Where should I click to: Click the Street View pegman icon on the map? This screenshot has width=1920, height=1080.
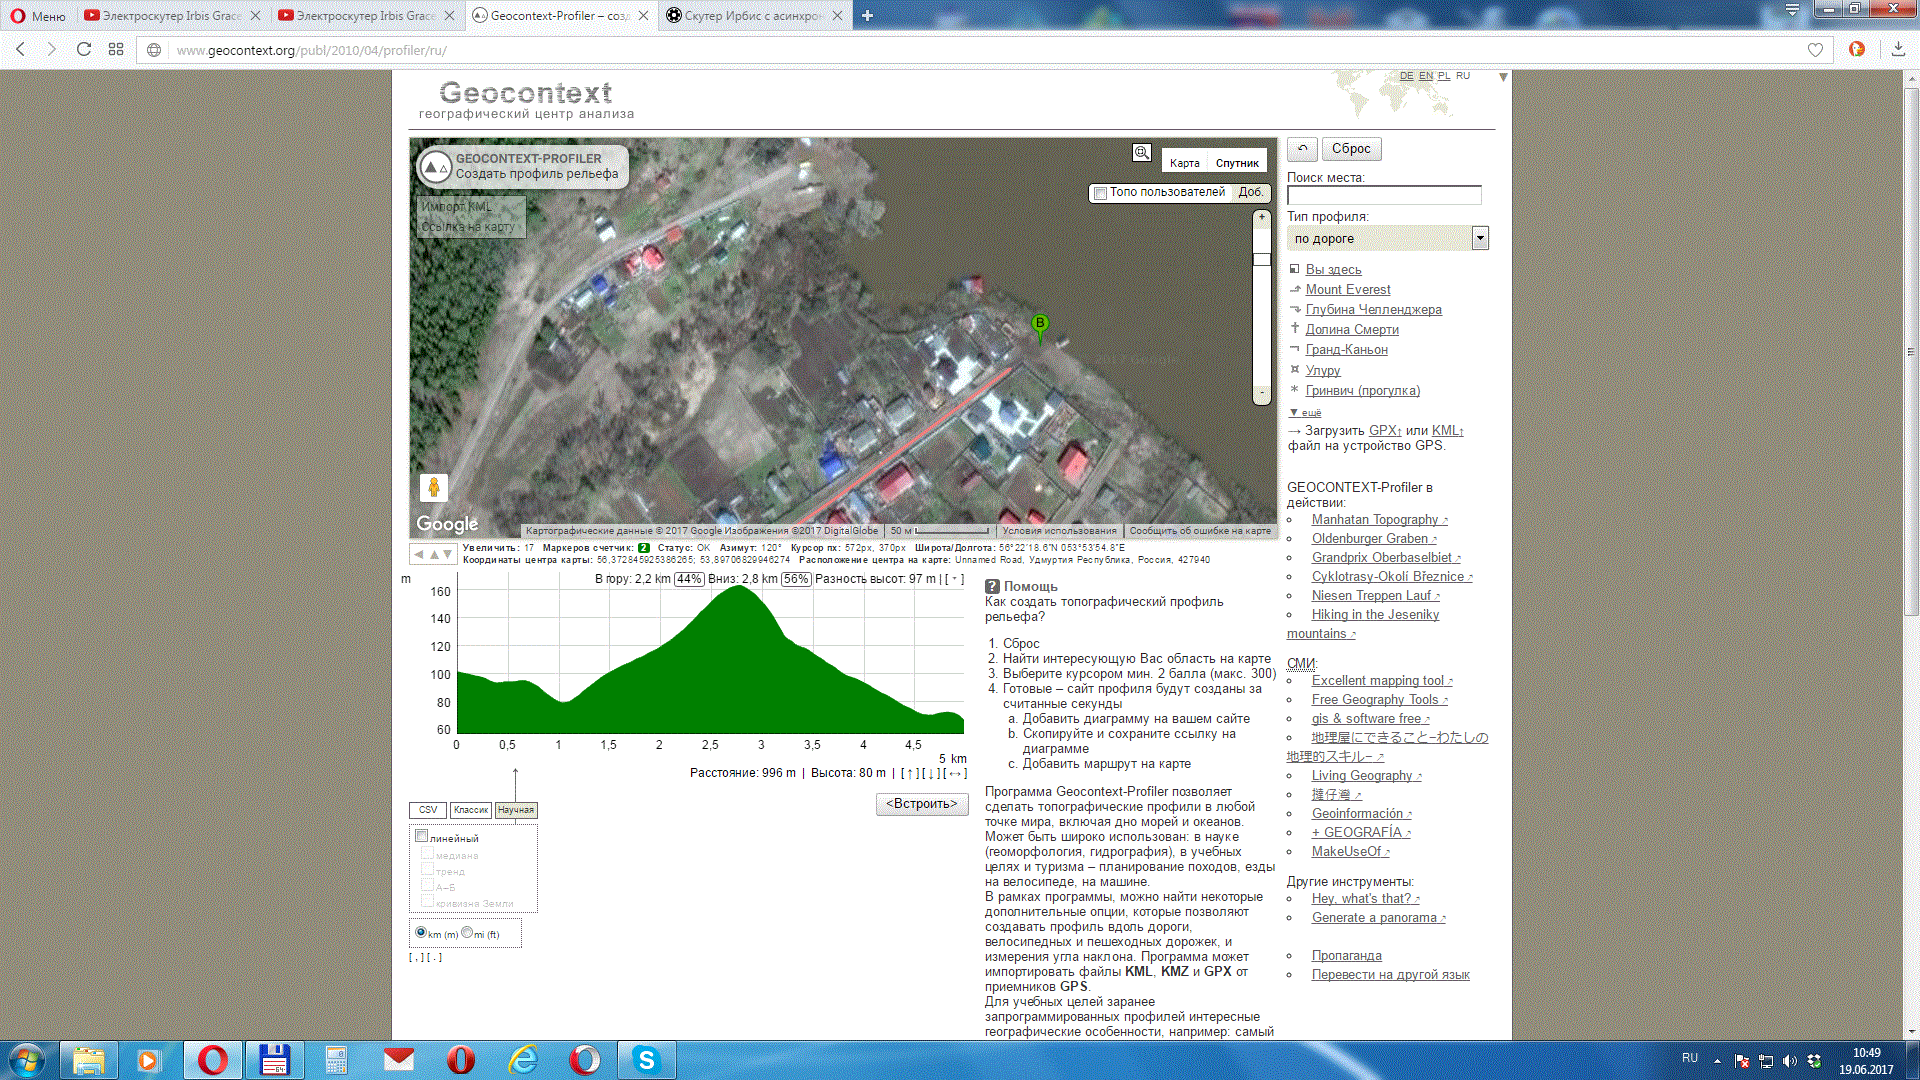434,487
